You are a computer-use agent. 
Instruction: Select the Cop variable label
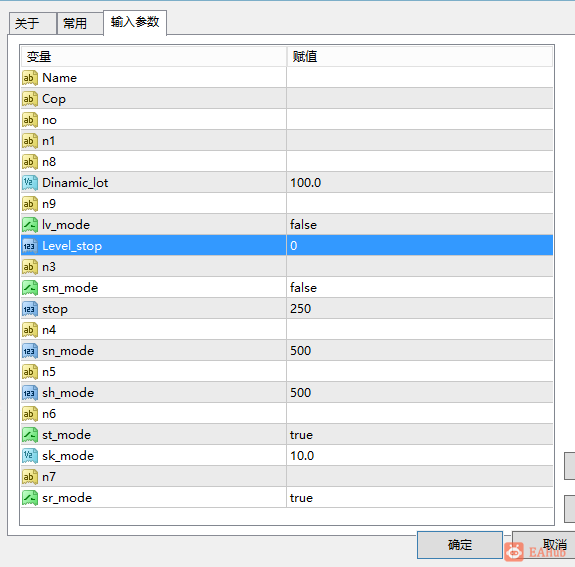coord(54,99)
